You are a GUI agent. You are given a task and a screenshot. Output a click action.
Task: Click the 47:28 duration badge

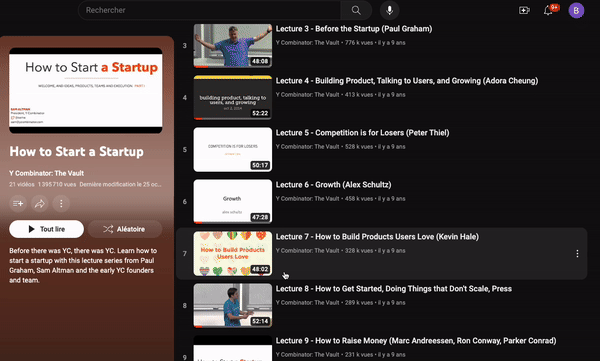[260, 217]
